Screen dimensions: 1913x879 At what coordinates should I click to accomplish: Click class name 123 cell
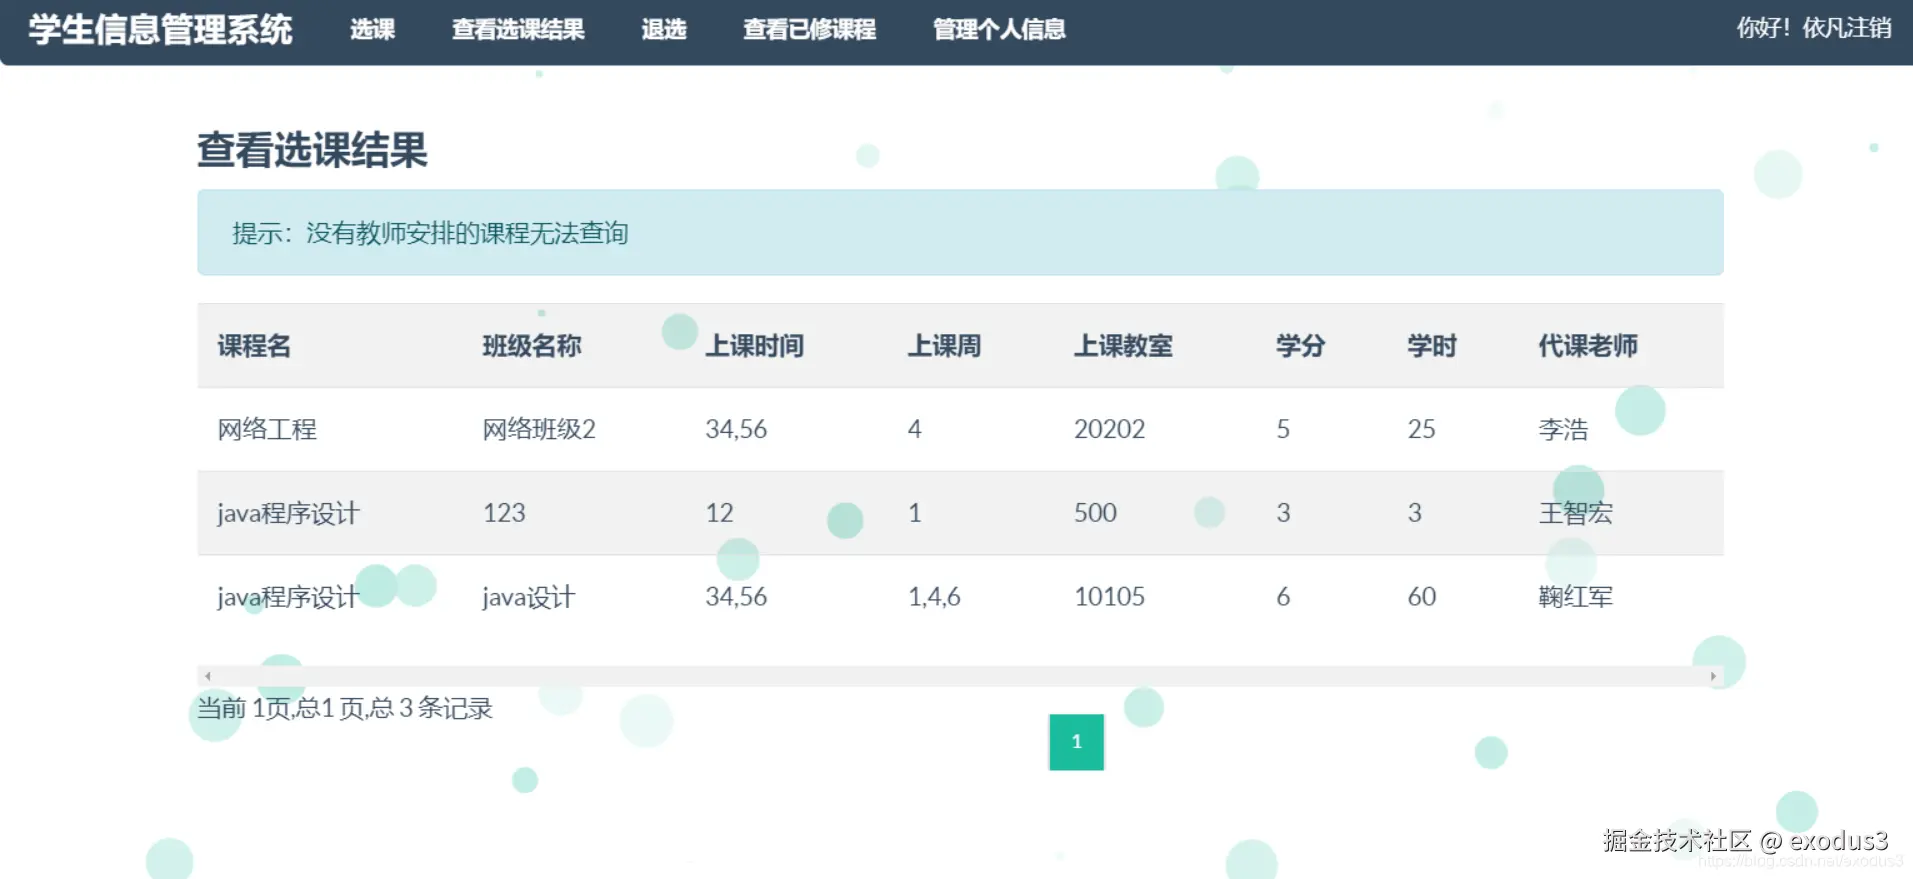point(504,513)
